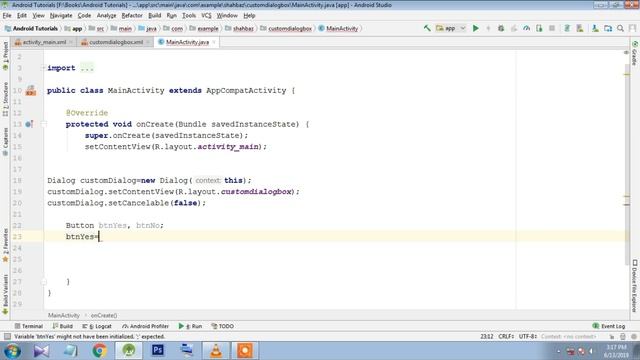Collapse the onCreate method fold marker at line 13

click(43, 124)
